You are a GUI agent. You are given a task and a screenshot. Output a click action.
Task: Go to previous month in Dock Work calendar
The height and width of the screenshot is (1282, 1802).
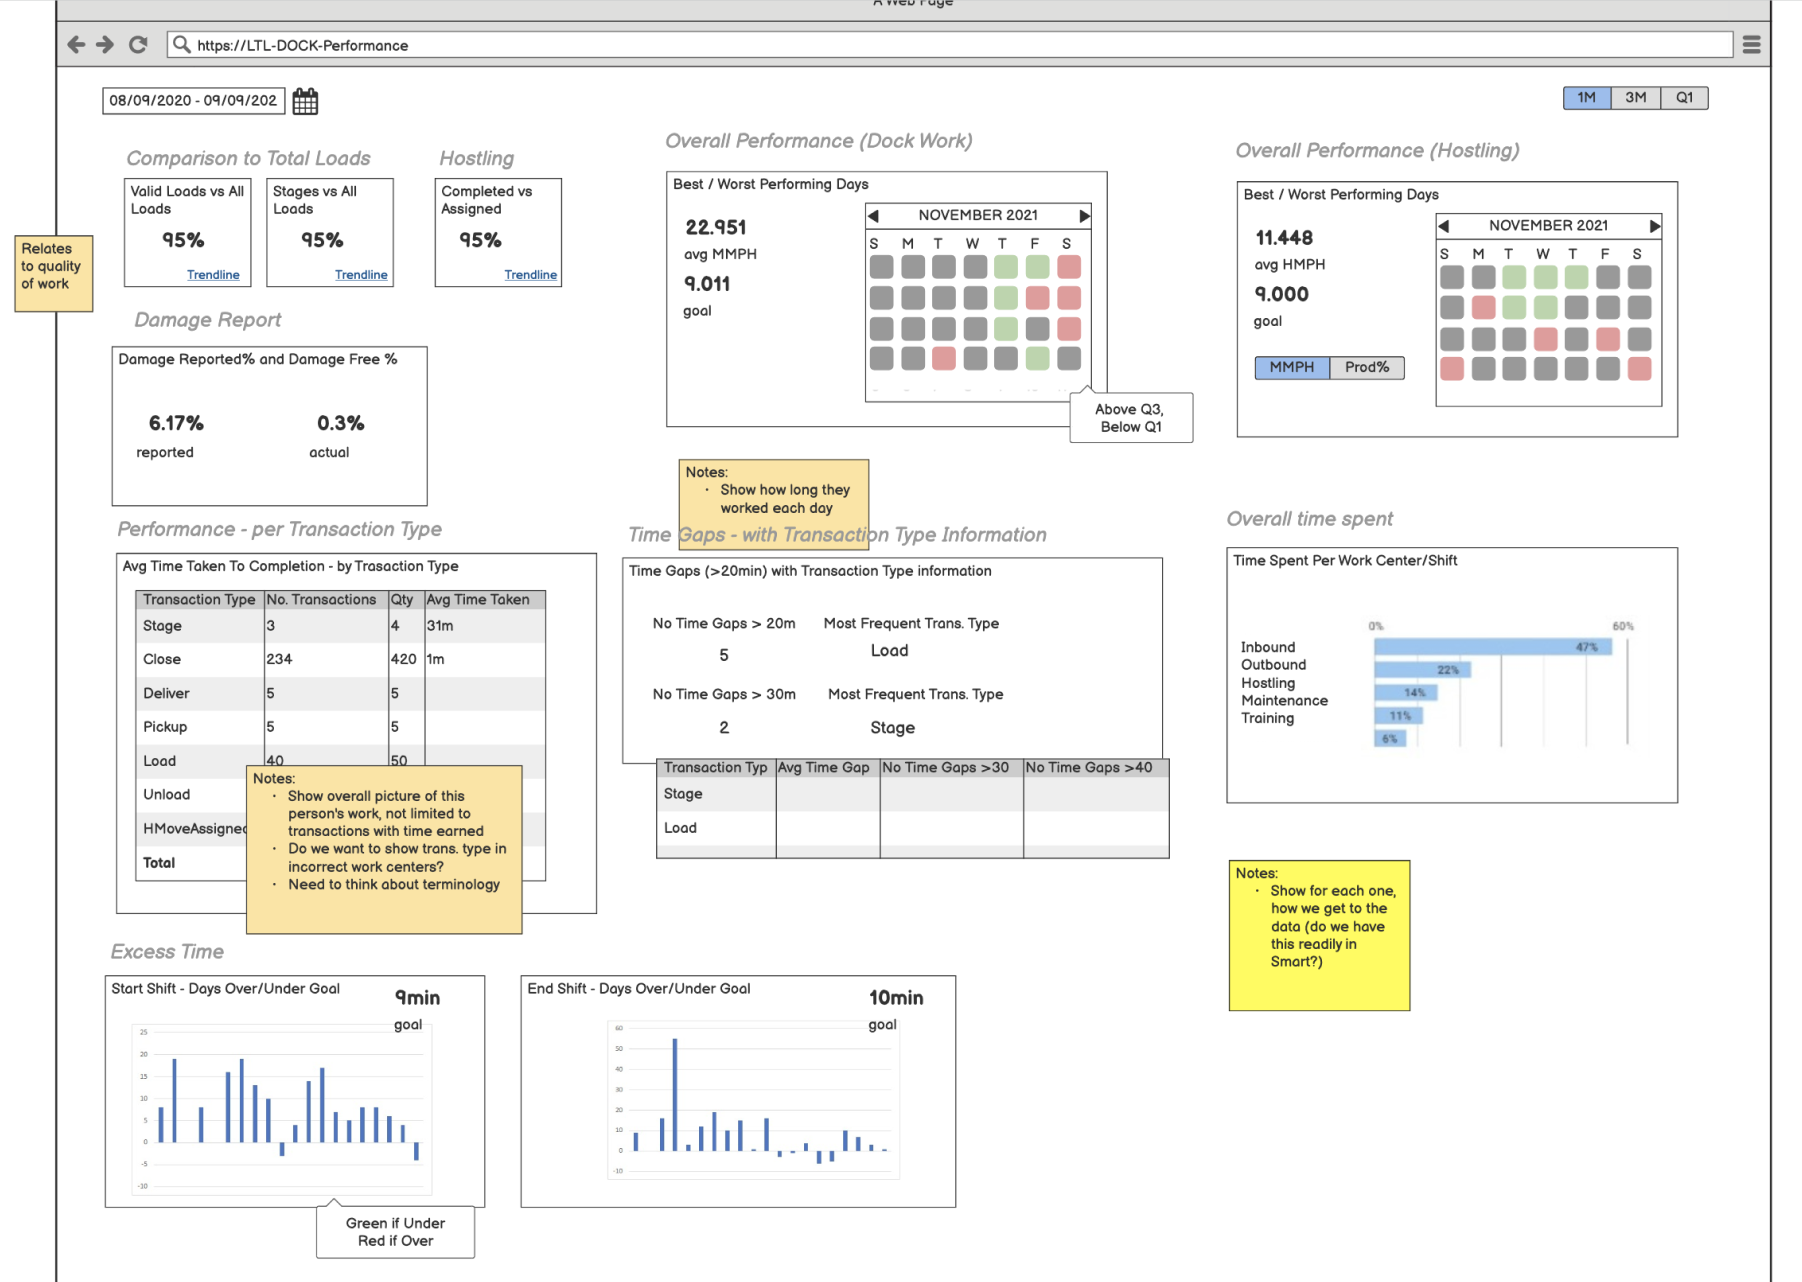click(873, 216)
